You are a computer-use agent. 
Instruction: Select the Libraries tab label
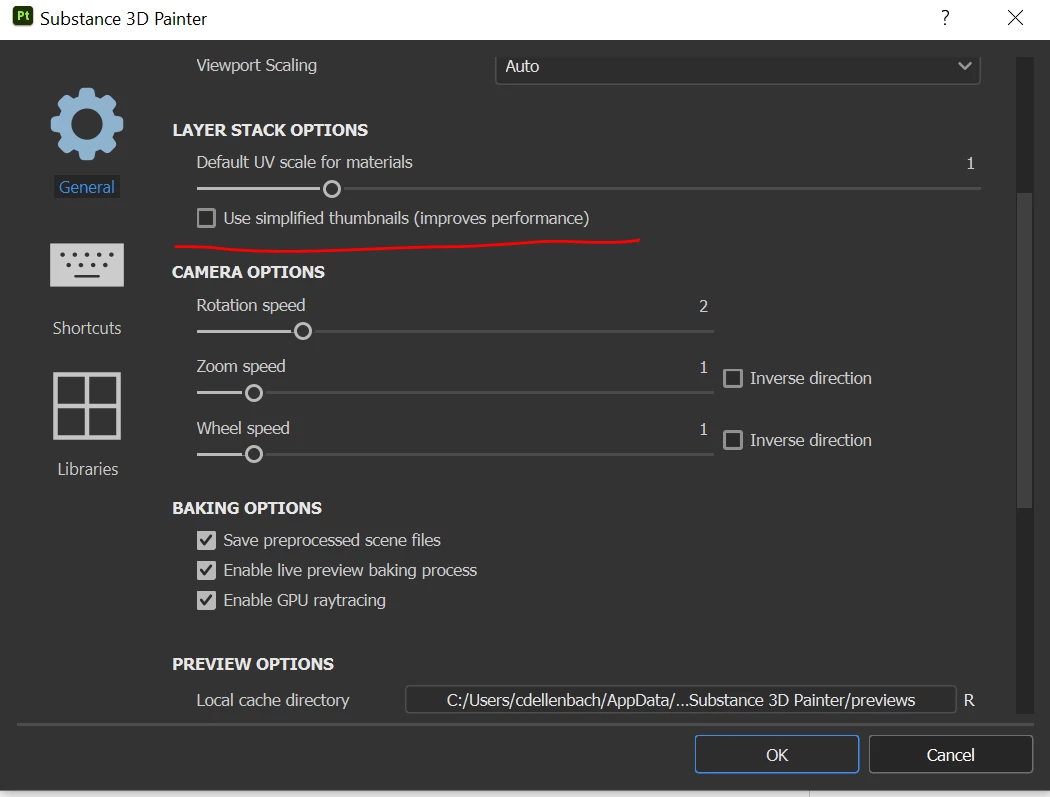[x=88, y=469]
